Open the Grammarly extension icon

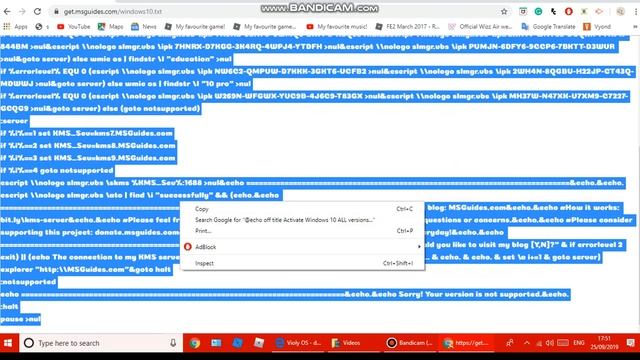tap(538, 11)
